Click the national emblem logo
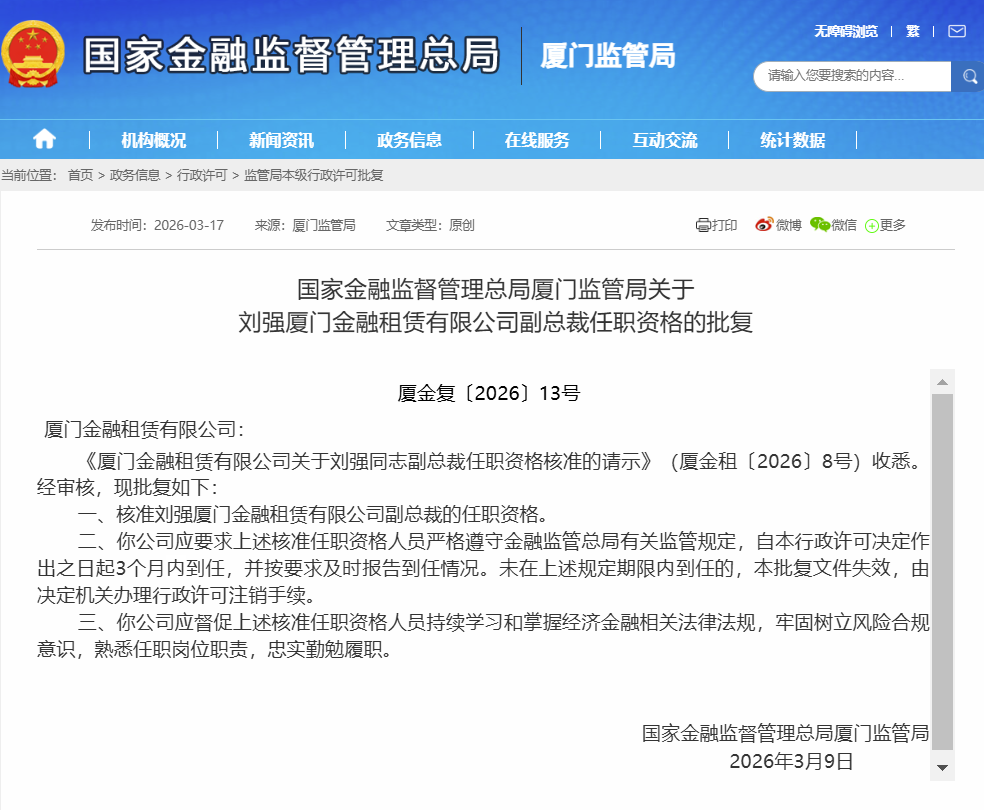Screen dimensions: 984x810 point(34,54)
